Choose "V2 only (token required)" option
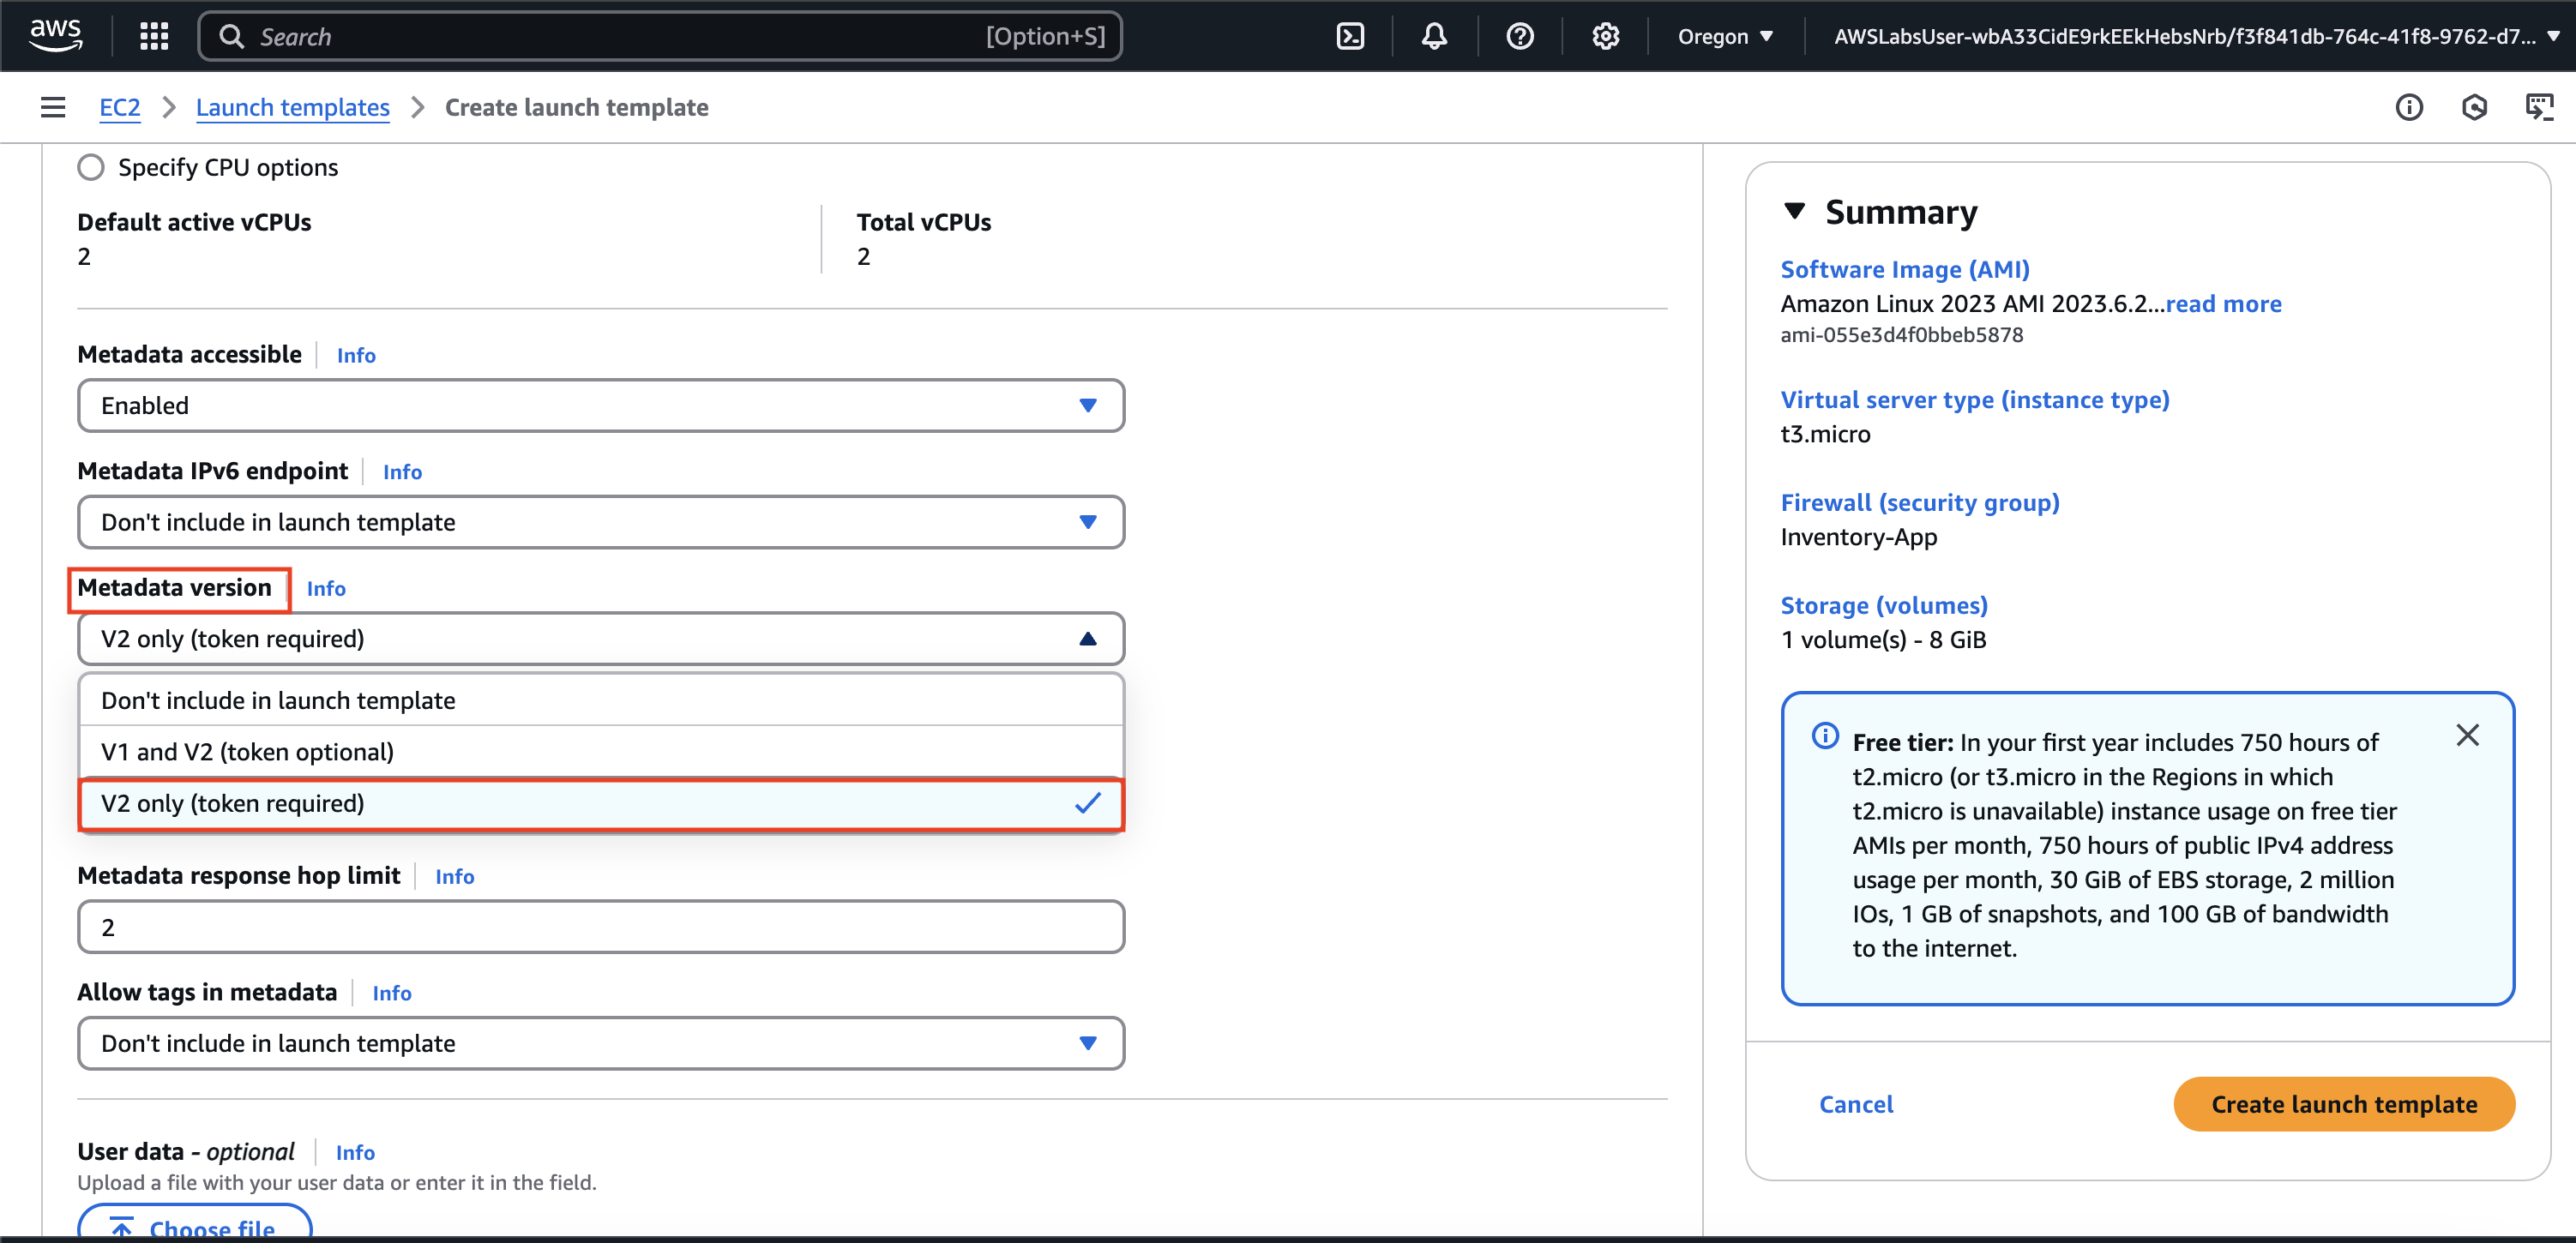Screen dimensions: 2576x1243 pos(601,804)
